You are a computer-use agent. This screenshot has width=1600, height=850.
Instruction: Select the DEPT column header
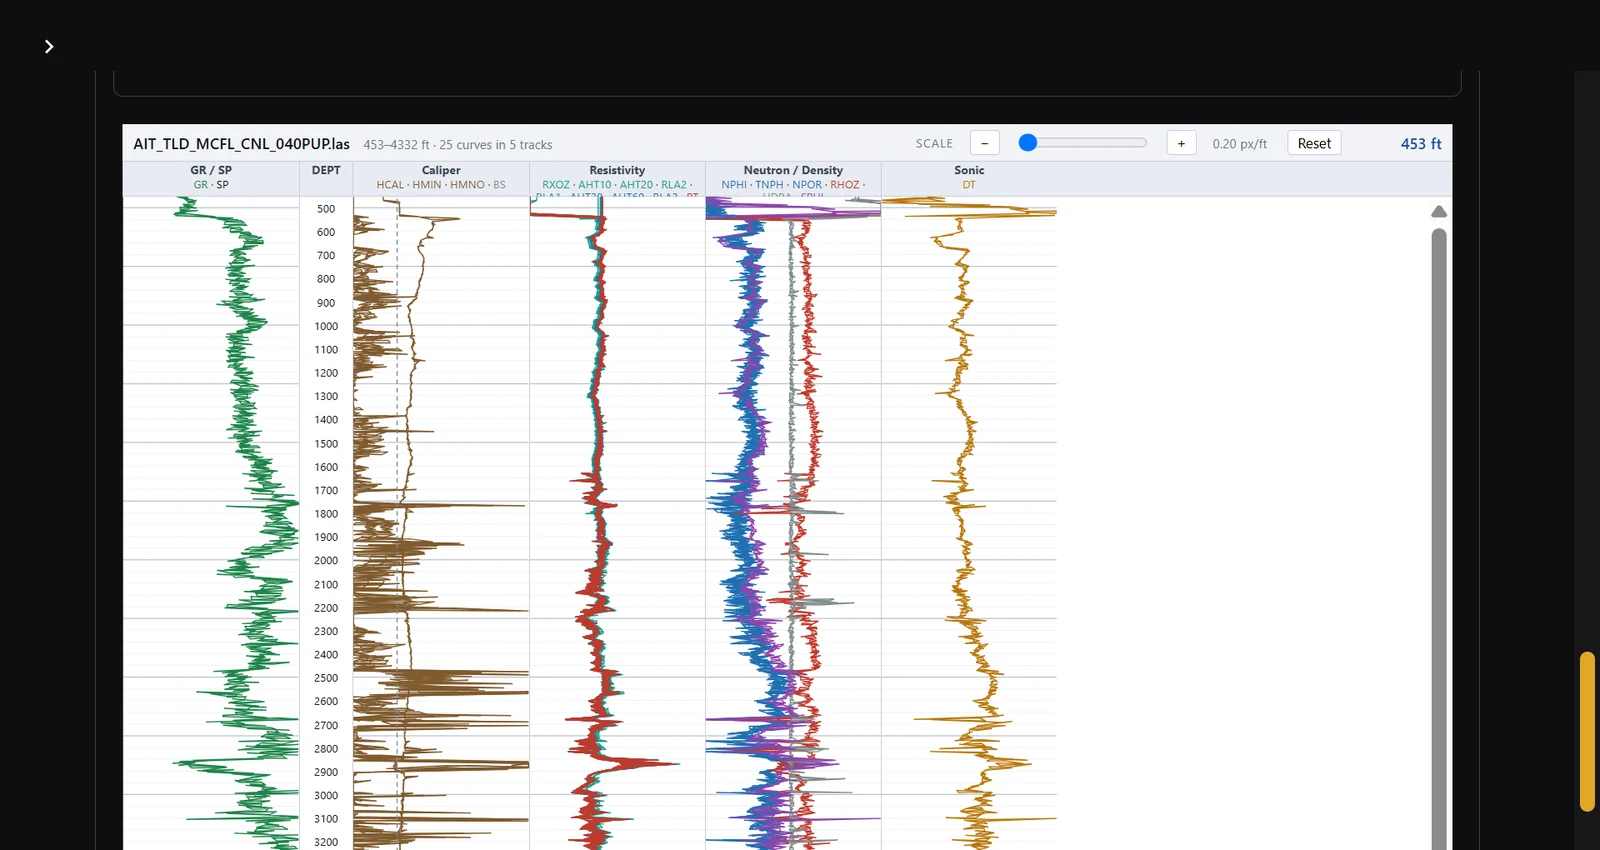326,170
